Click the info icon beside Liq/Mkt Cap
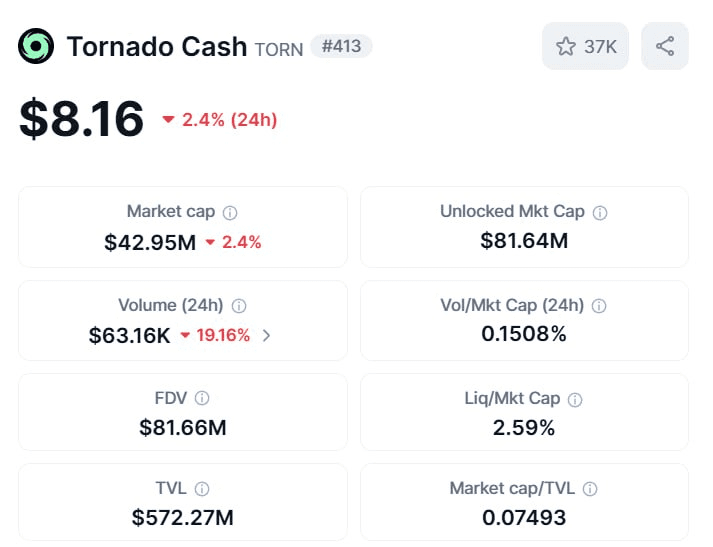The height and width of the screenshot is (547, 713). pyautogui.click(x=575, y=400)
